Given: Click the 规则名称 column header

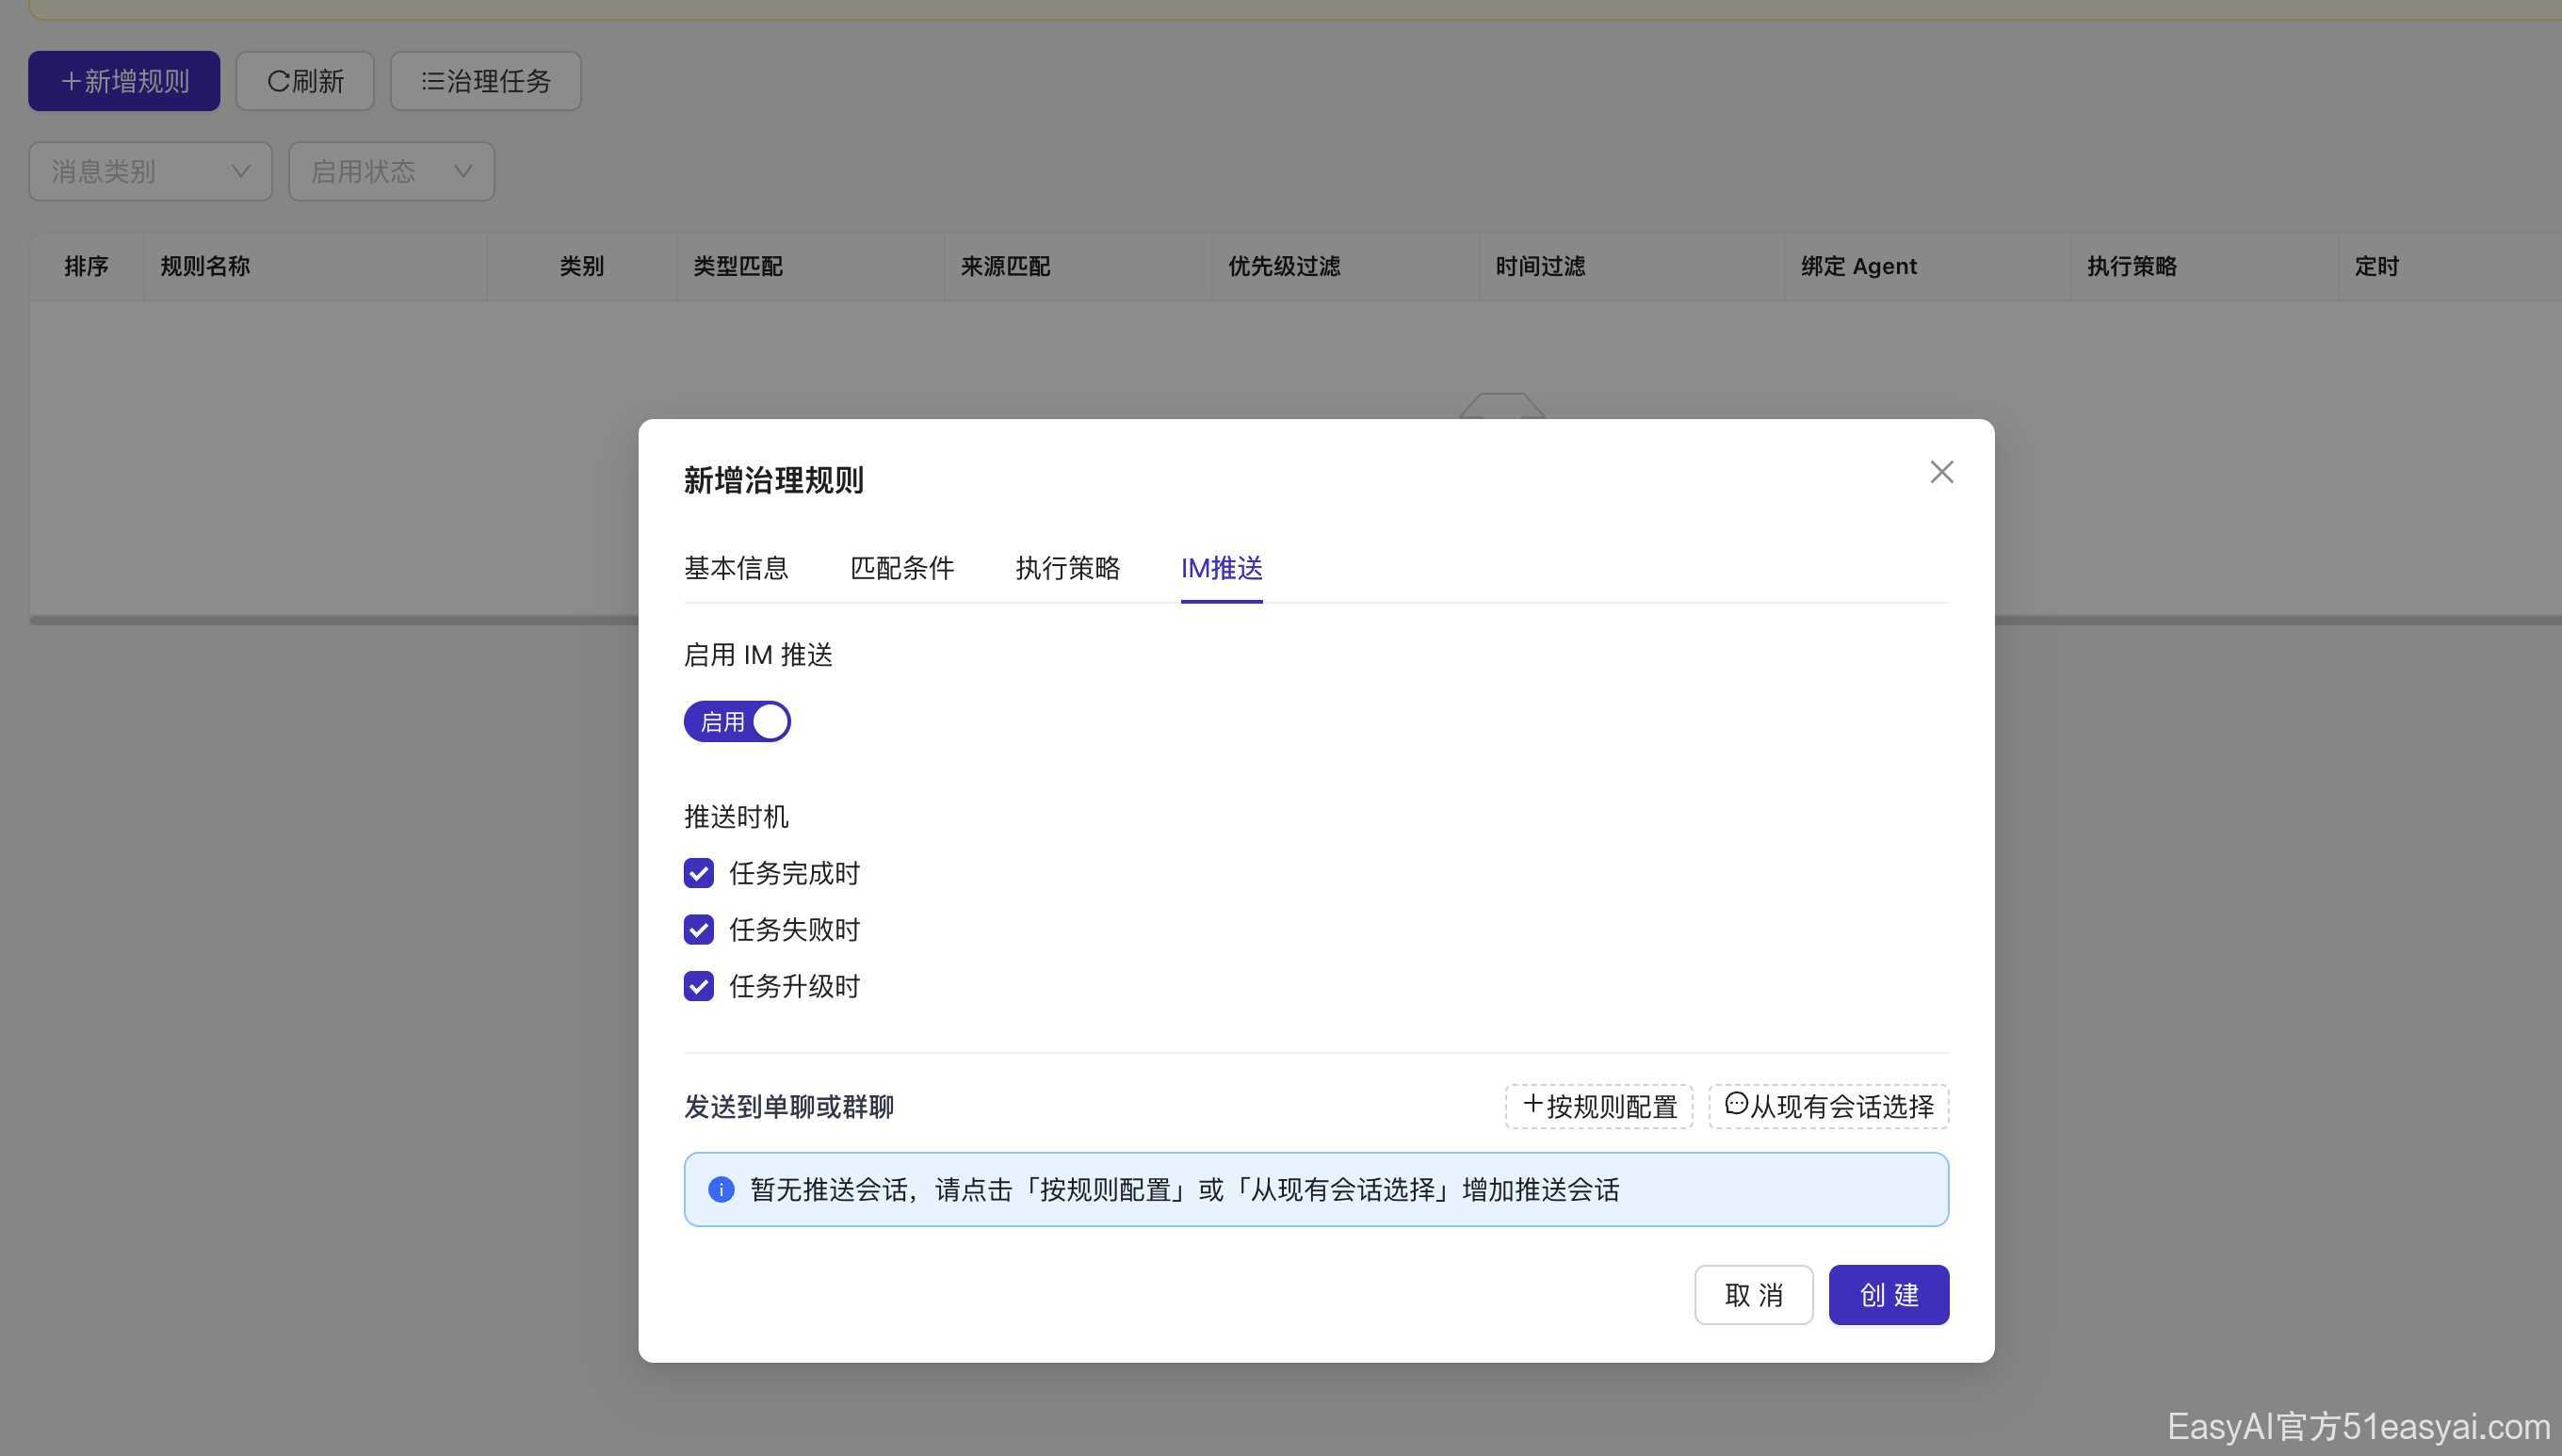Looking at the screenshot, I should pyautogui.click(x=205, y=266).
